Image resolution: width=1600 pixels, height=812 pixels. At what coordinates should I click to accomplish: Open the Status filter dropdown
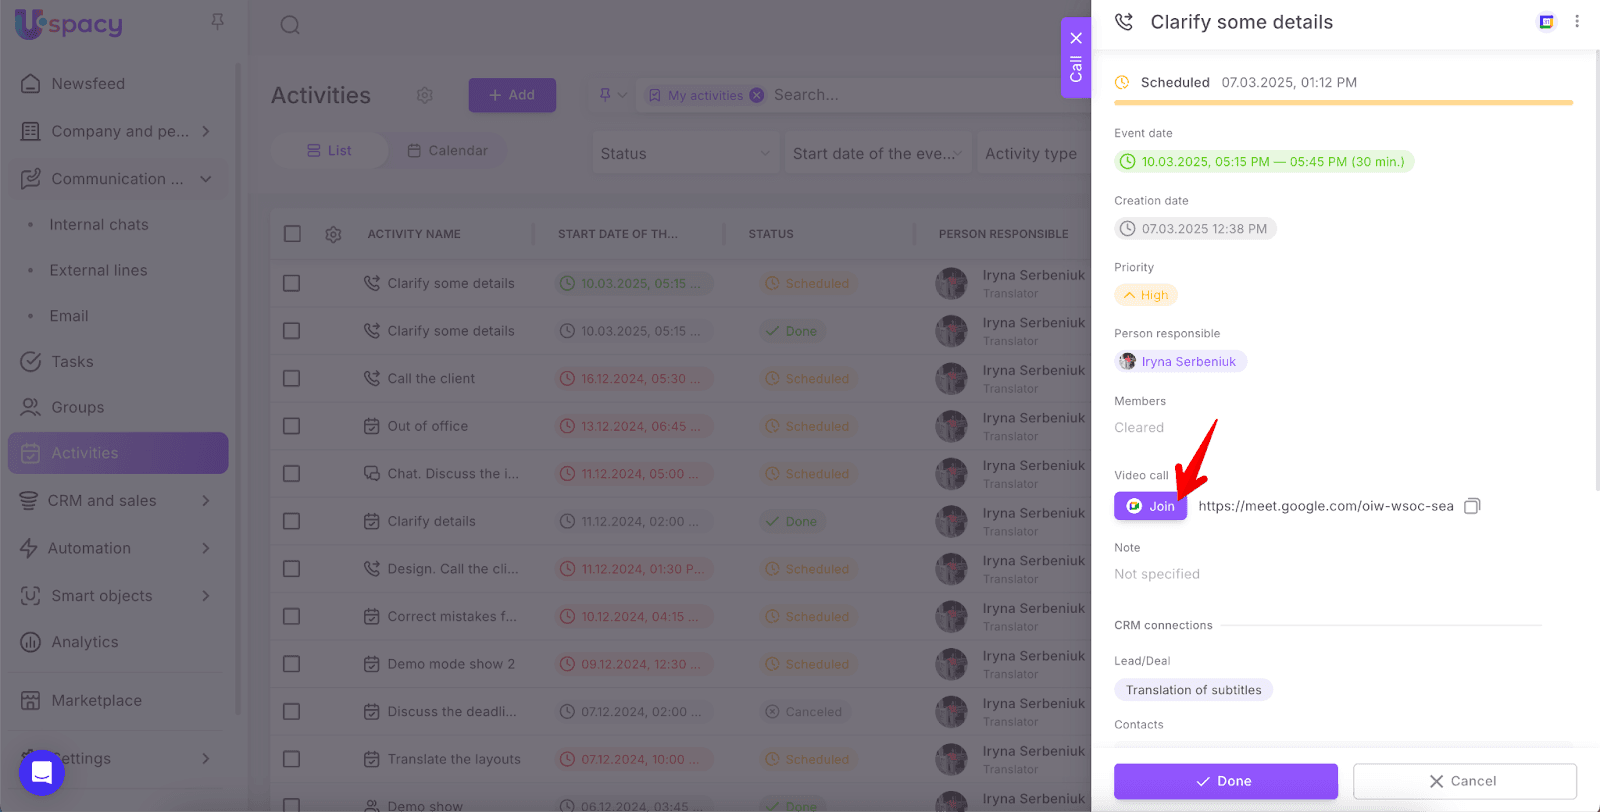click(685, 153)
